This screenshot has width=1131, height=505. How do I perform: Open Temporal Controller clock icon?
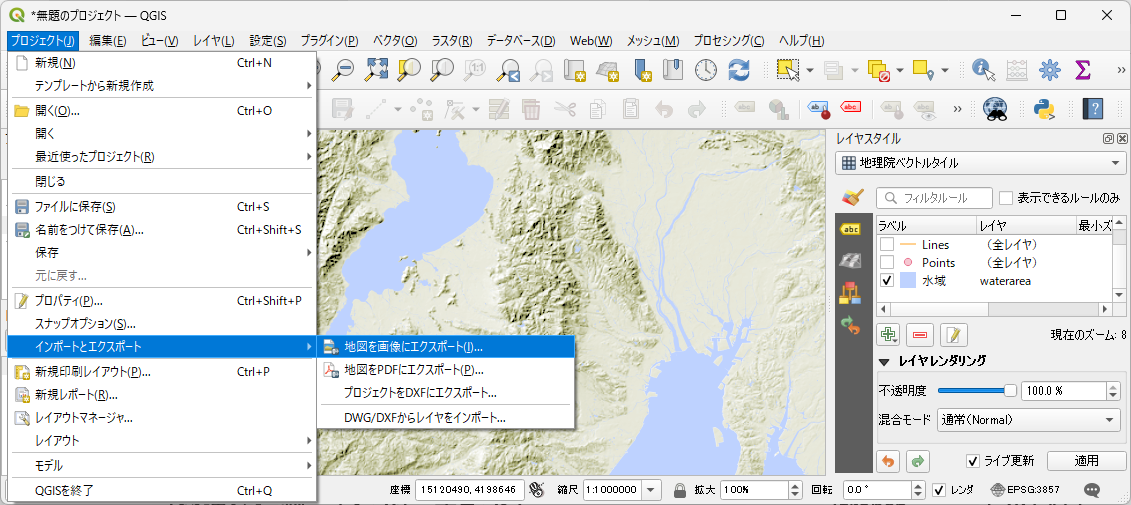(x=706, y=69)
